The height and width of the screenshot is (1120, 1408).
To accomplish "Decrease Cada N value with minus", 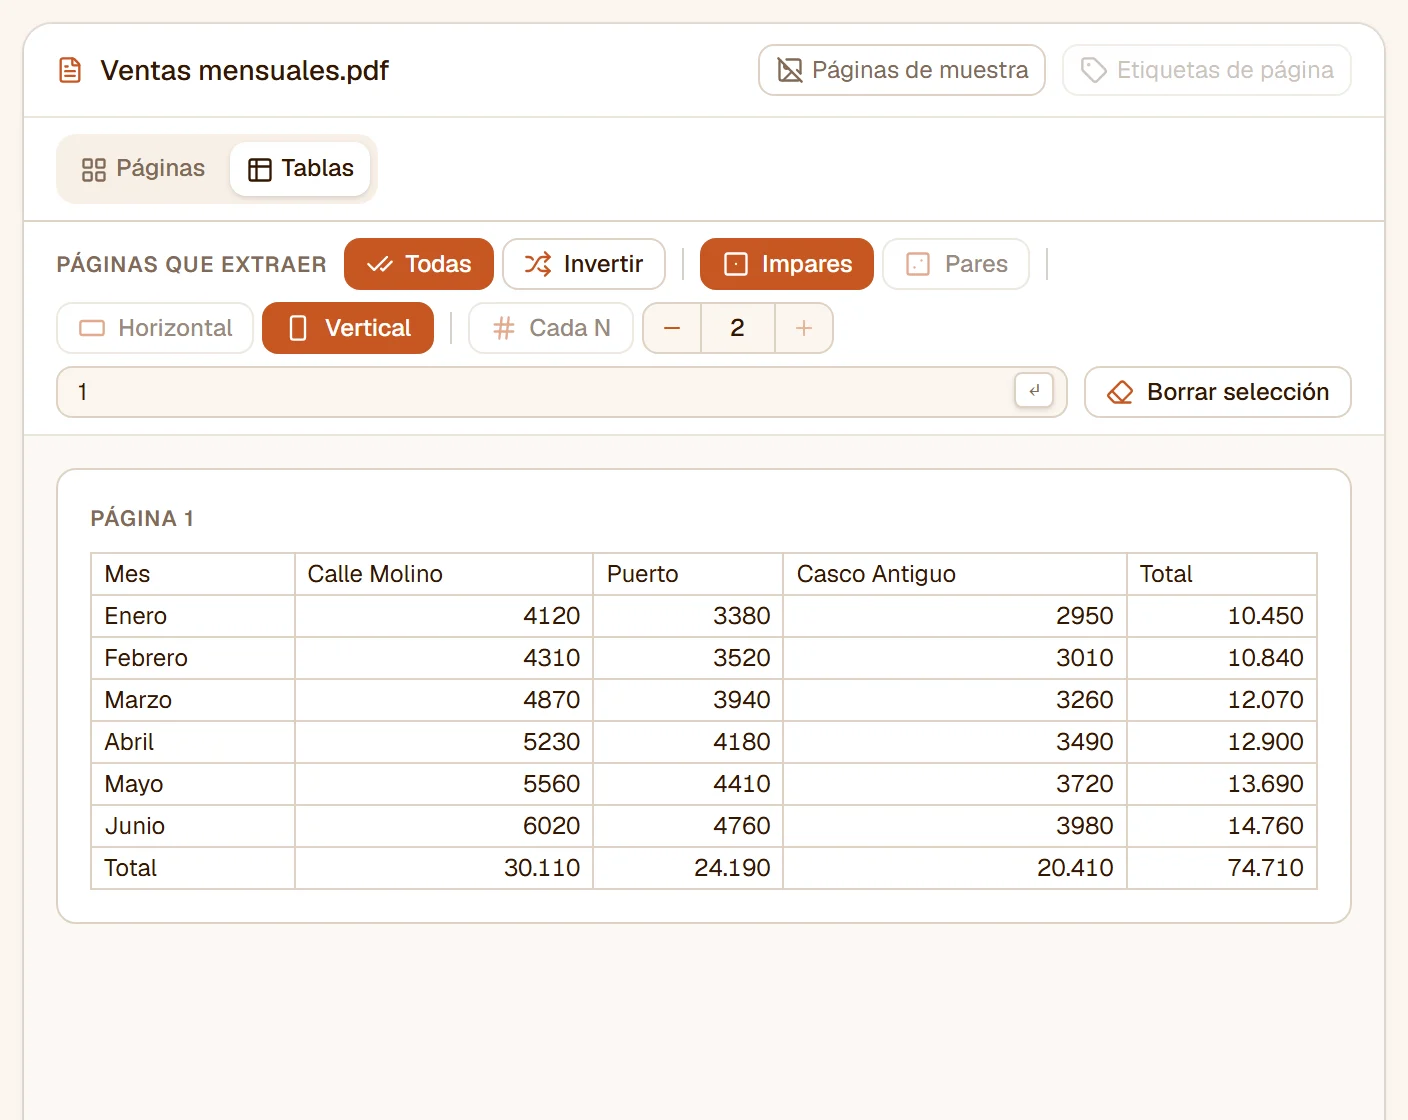I will [x=672, y=328].
